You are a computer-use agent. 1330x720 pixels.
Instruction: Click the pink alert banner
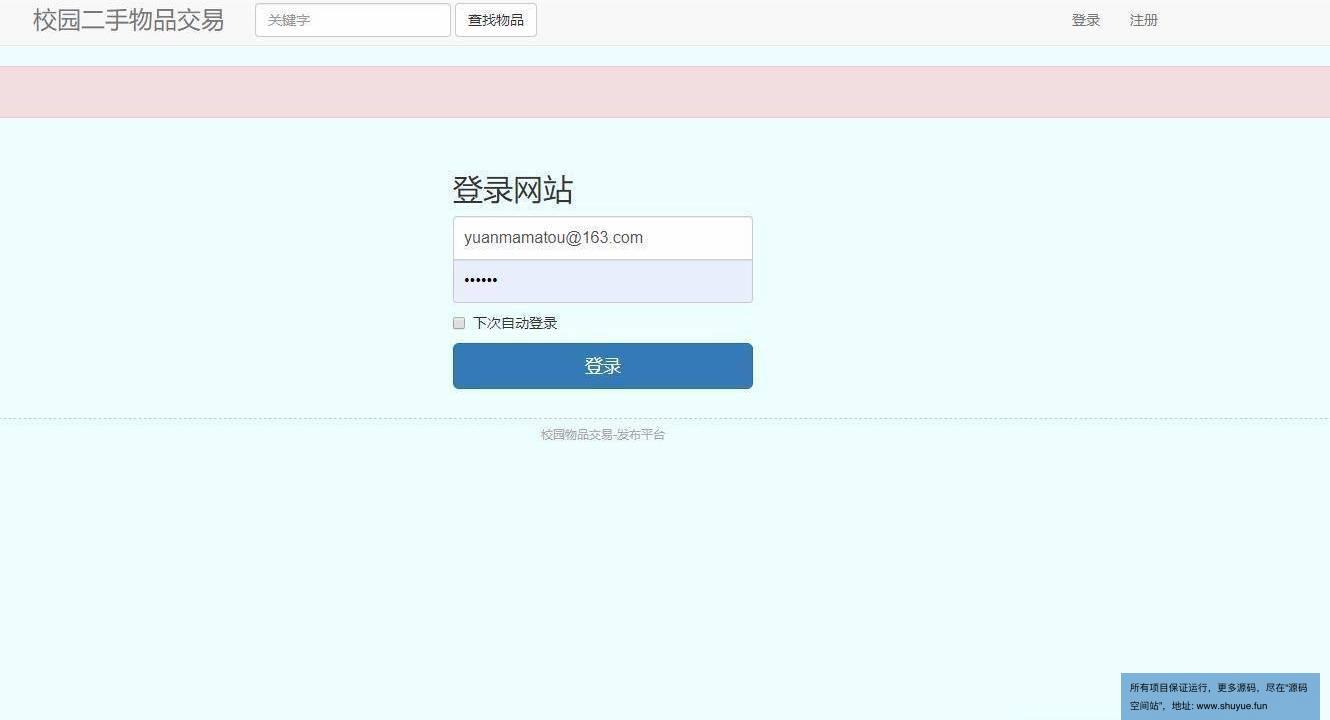pos(664,92)
